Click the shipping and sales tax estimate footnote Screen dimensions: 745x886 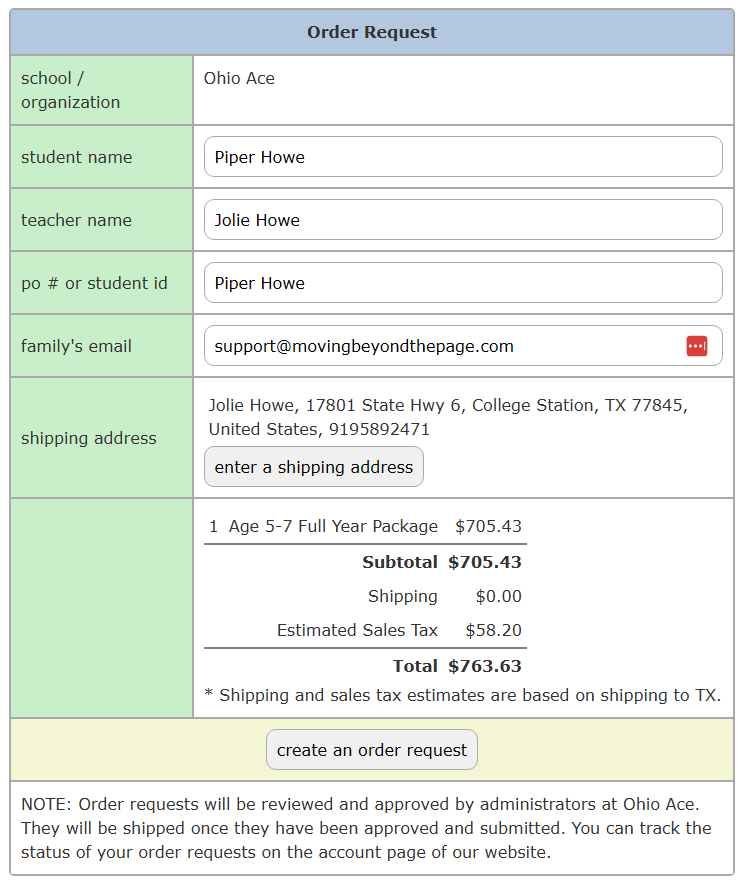point(462,695)
